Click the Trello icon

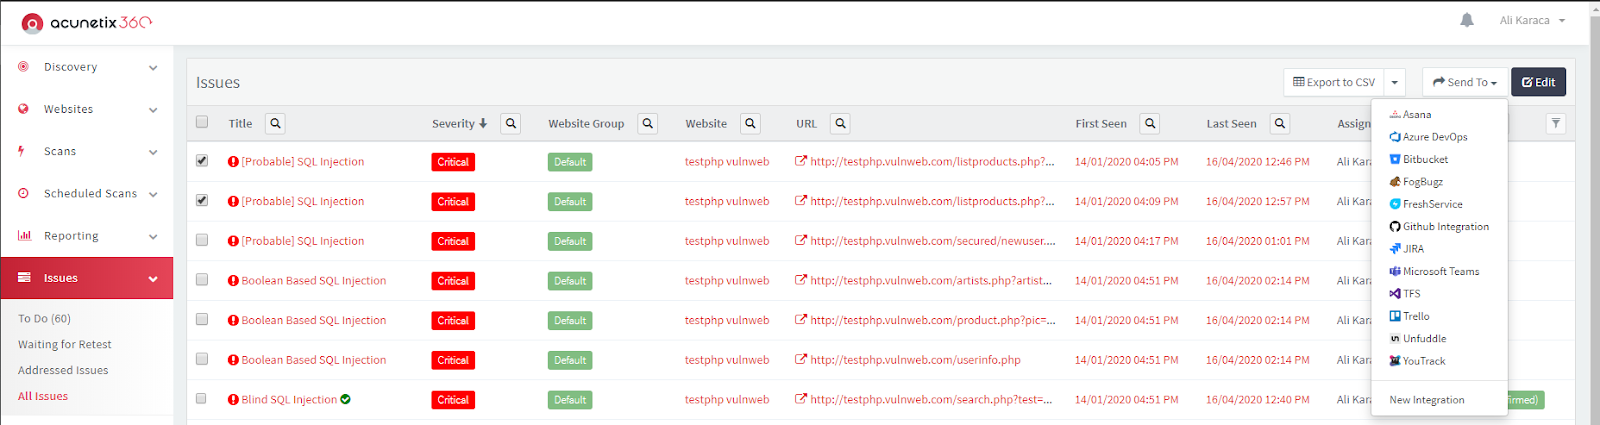point(1395,316)
